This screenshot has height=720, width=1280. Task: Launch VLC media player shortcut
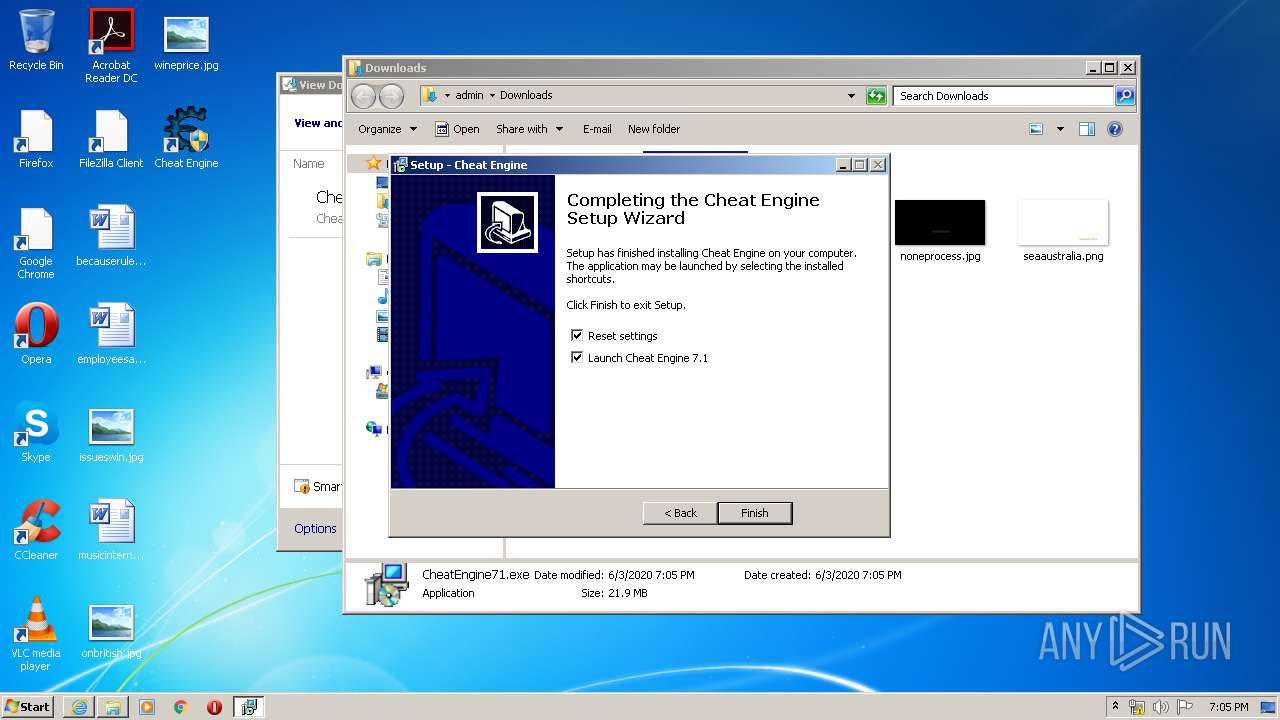tap(36, 635)
